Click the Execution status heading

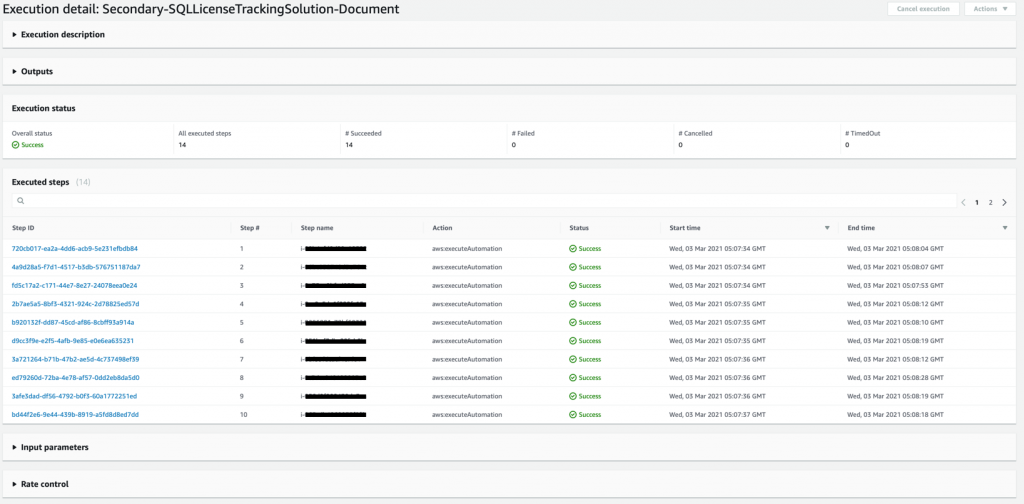coord(43,108)
